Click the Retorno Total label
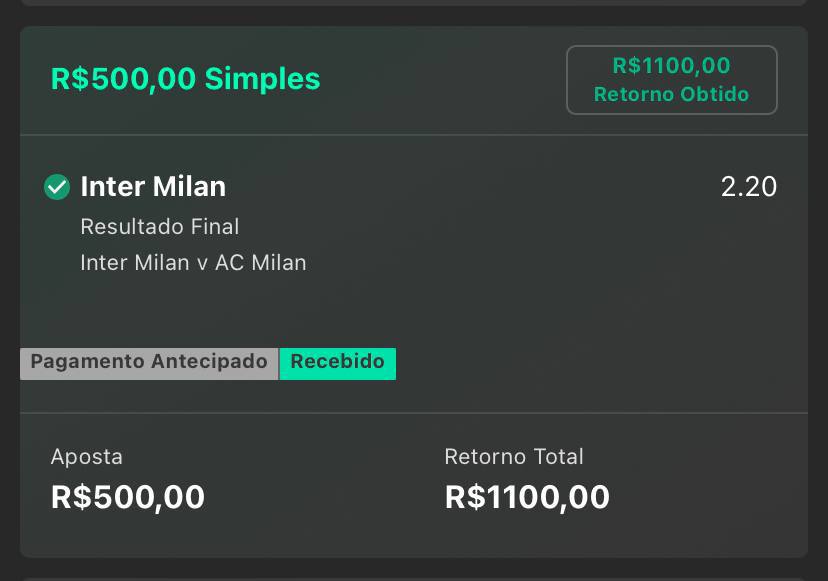The width and height of the screenshot is (828, 581). pyautogui.click(x=514, y=457)
